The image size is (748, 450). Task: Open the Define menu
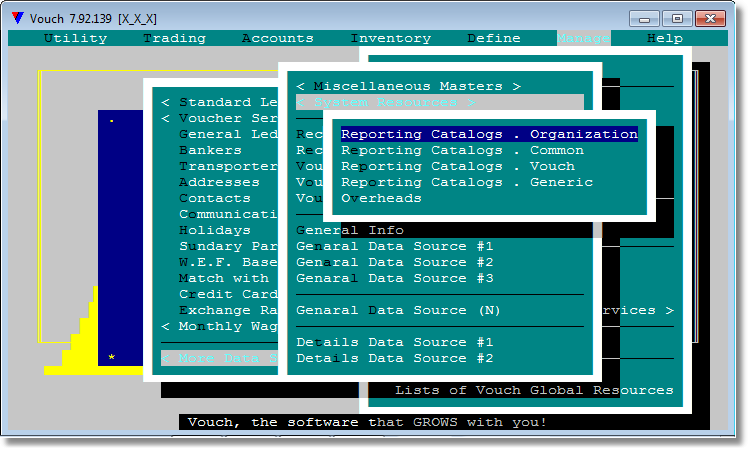click(494, 38)
